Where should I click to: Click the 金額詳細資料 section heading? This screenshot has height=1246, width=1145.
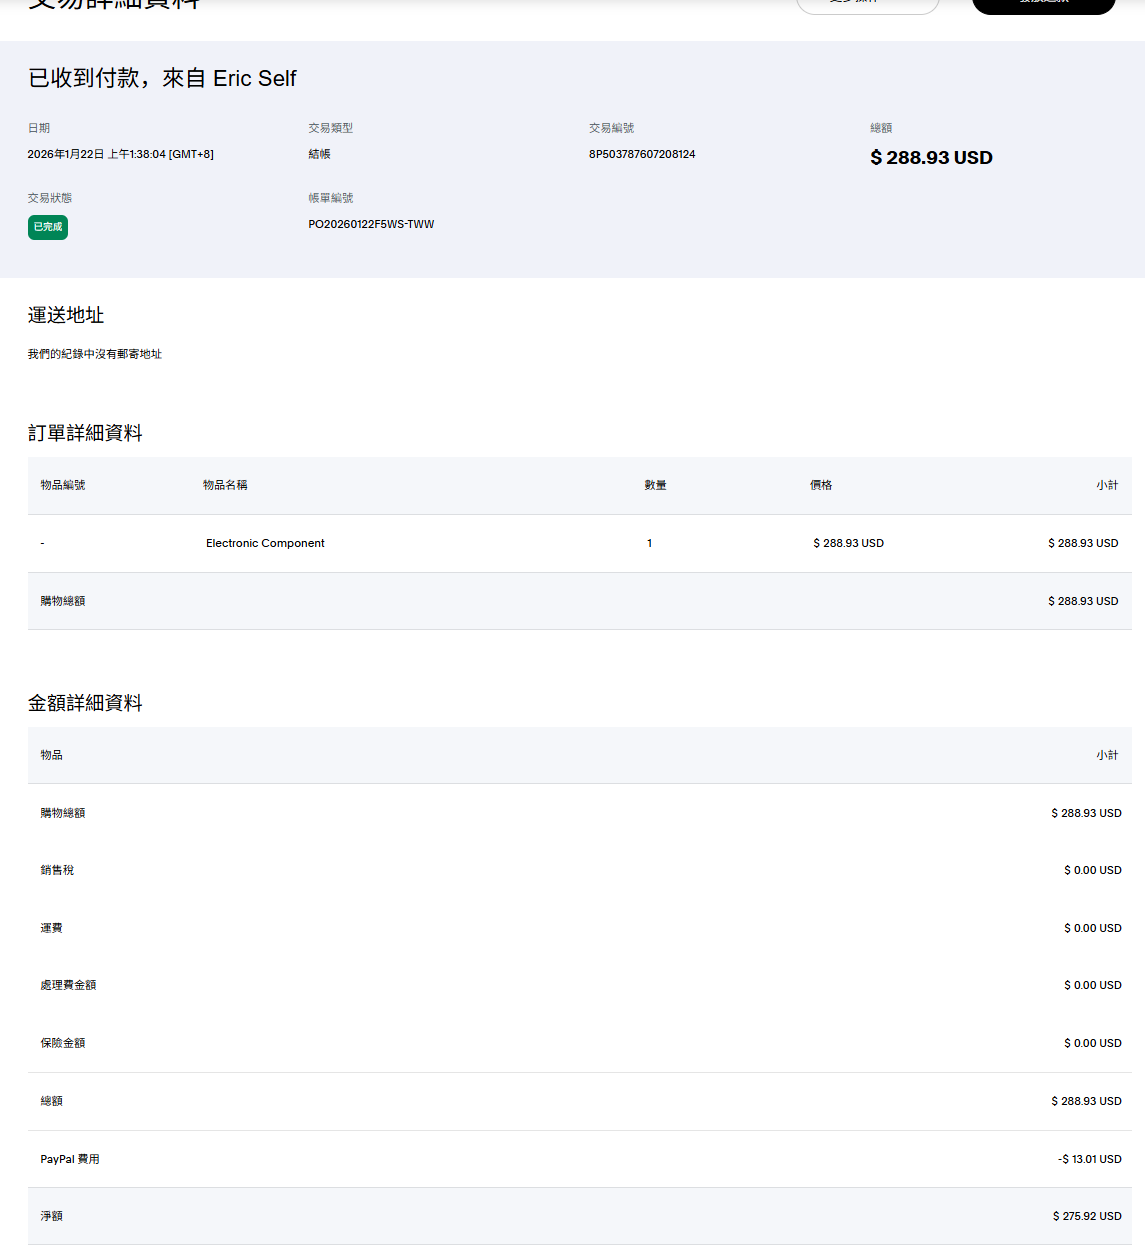[x=85, y=703]
